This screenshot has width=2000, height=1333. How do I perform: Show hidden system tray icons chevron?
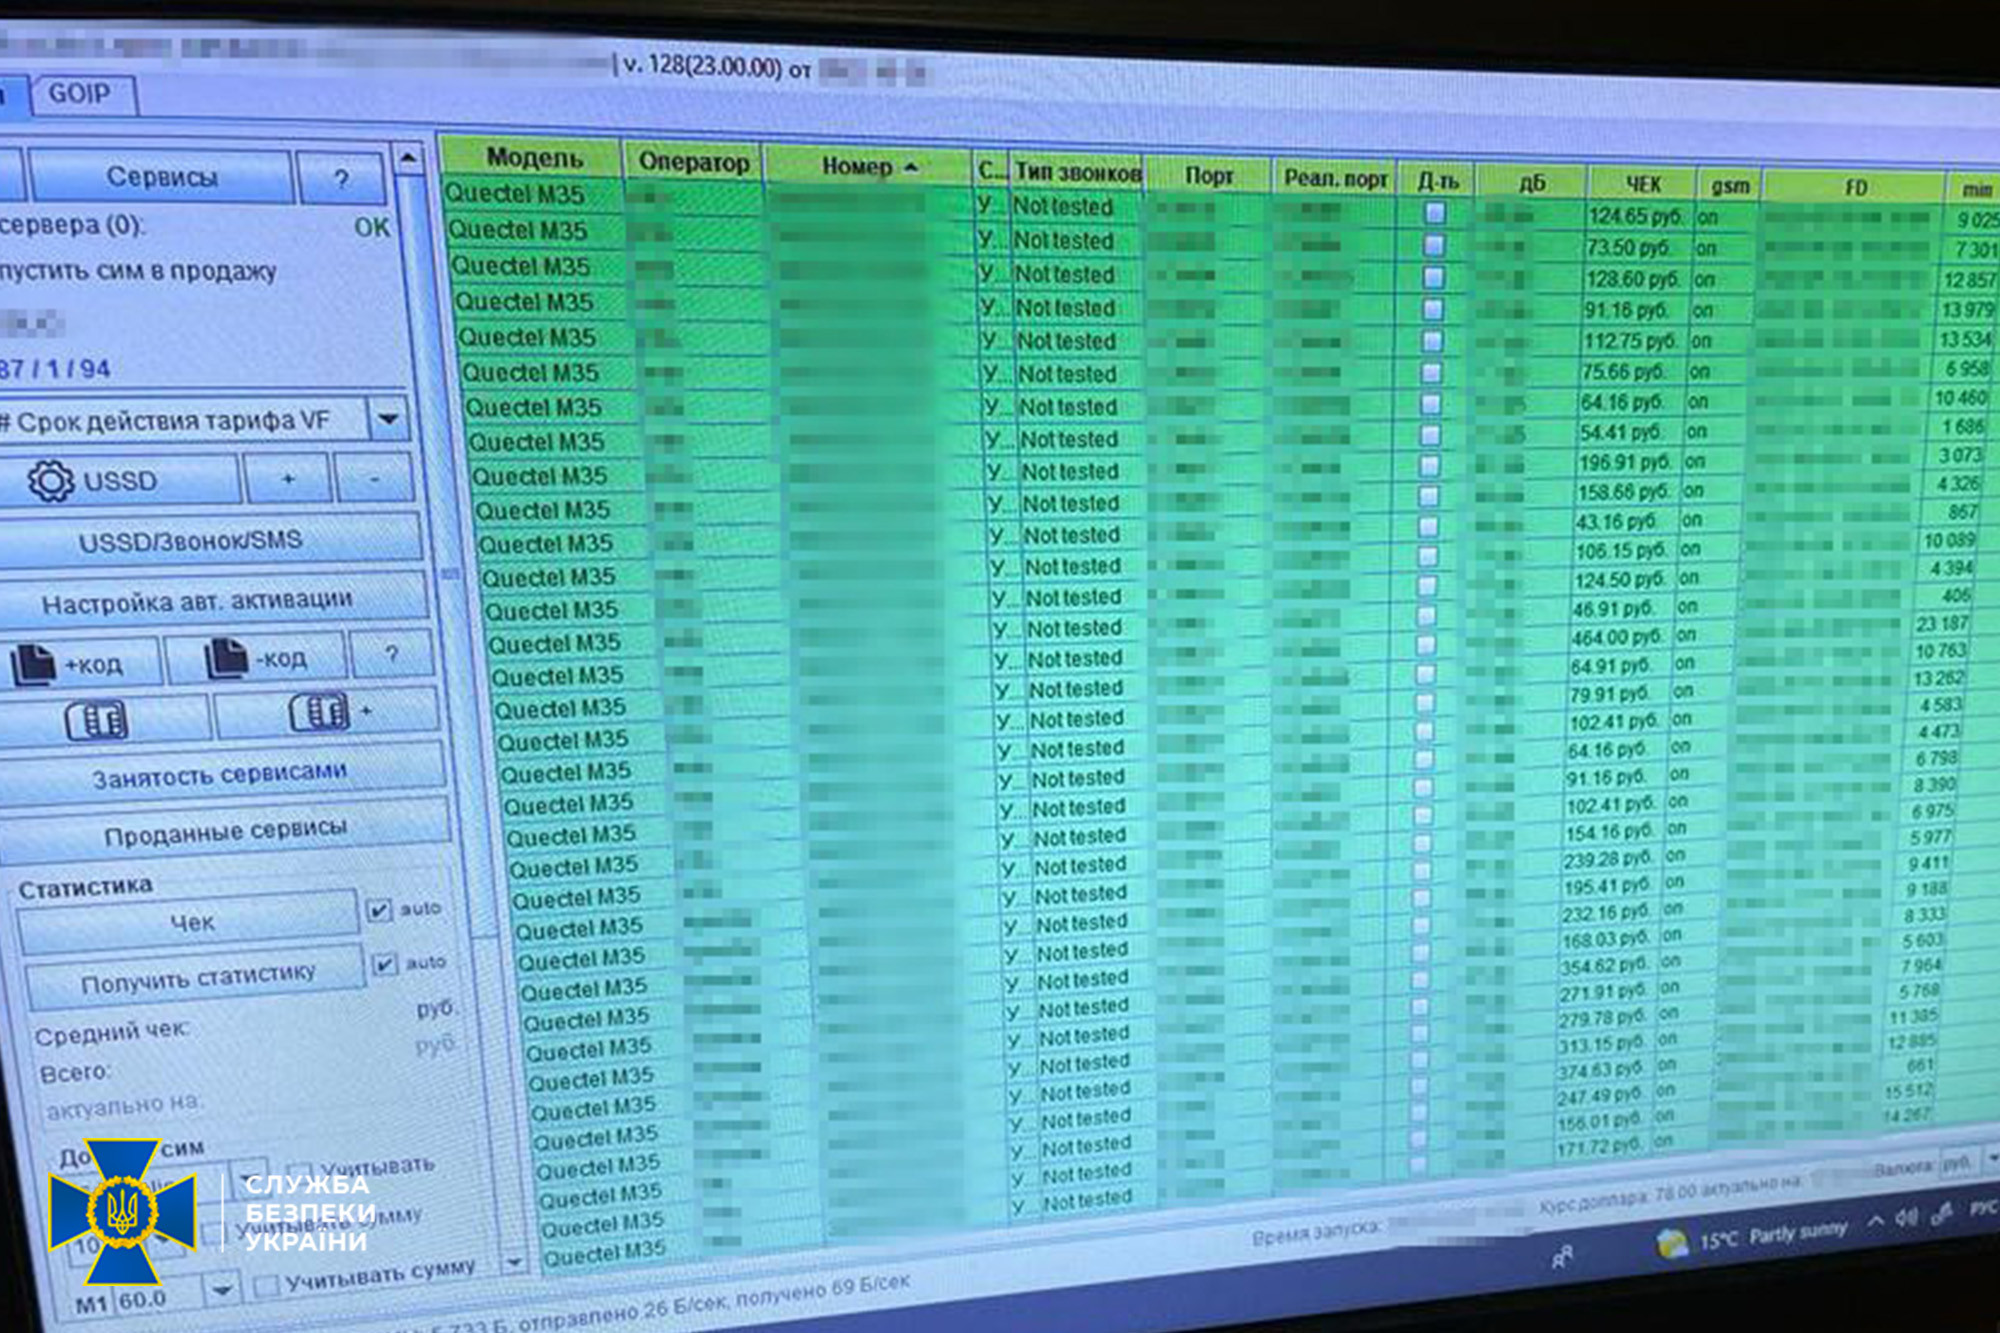click(1874, 1221)
